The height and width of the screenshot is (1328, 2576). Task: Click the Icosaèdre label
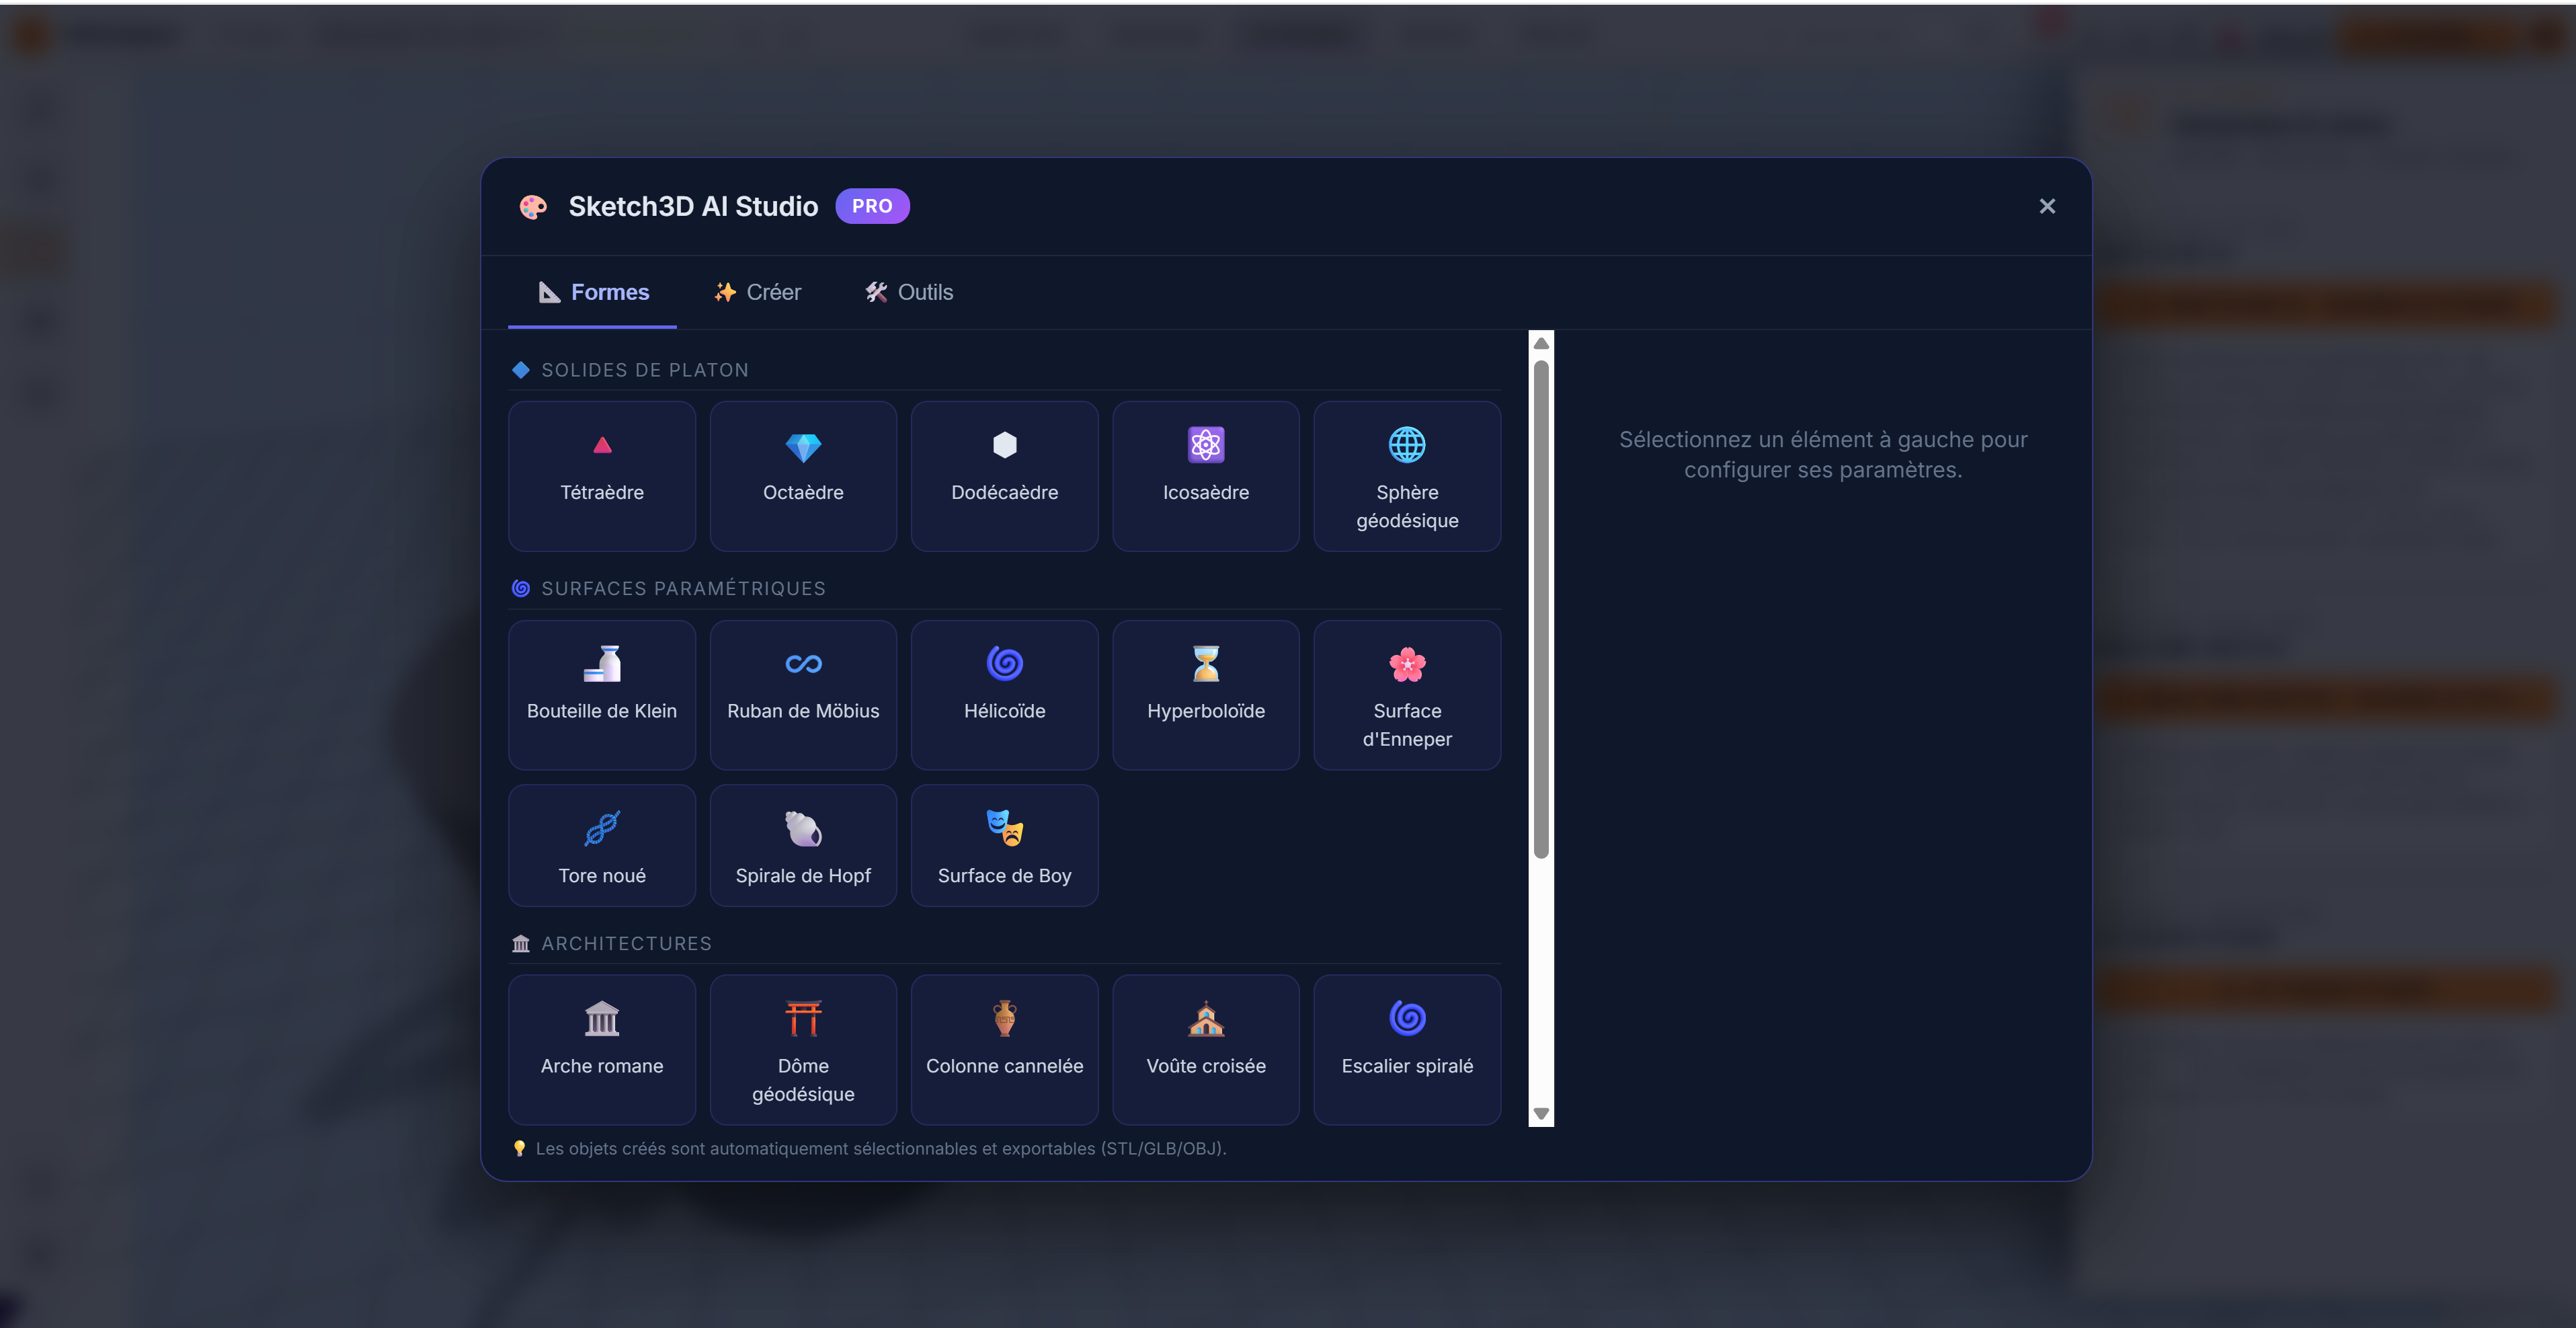pyautogui.click(x=1206, y=492)
